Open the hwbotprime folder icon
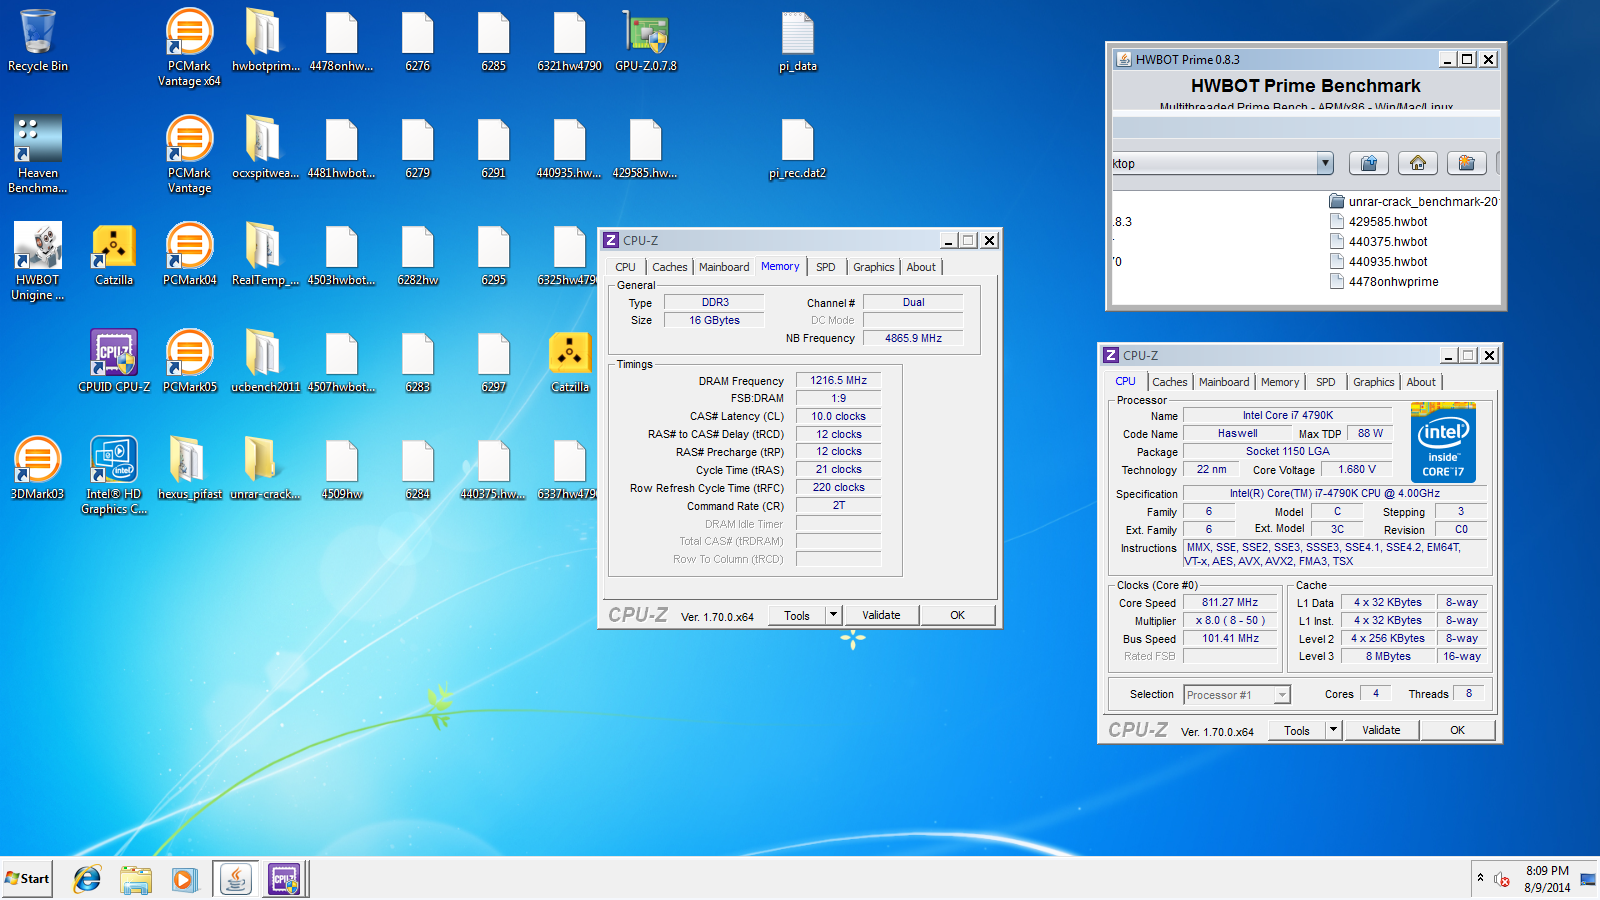1600x900 pixels. pos(265,40)
